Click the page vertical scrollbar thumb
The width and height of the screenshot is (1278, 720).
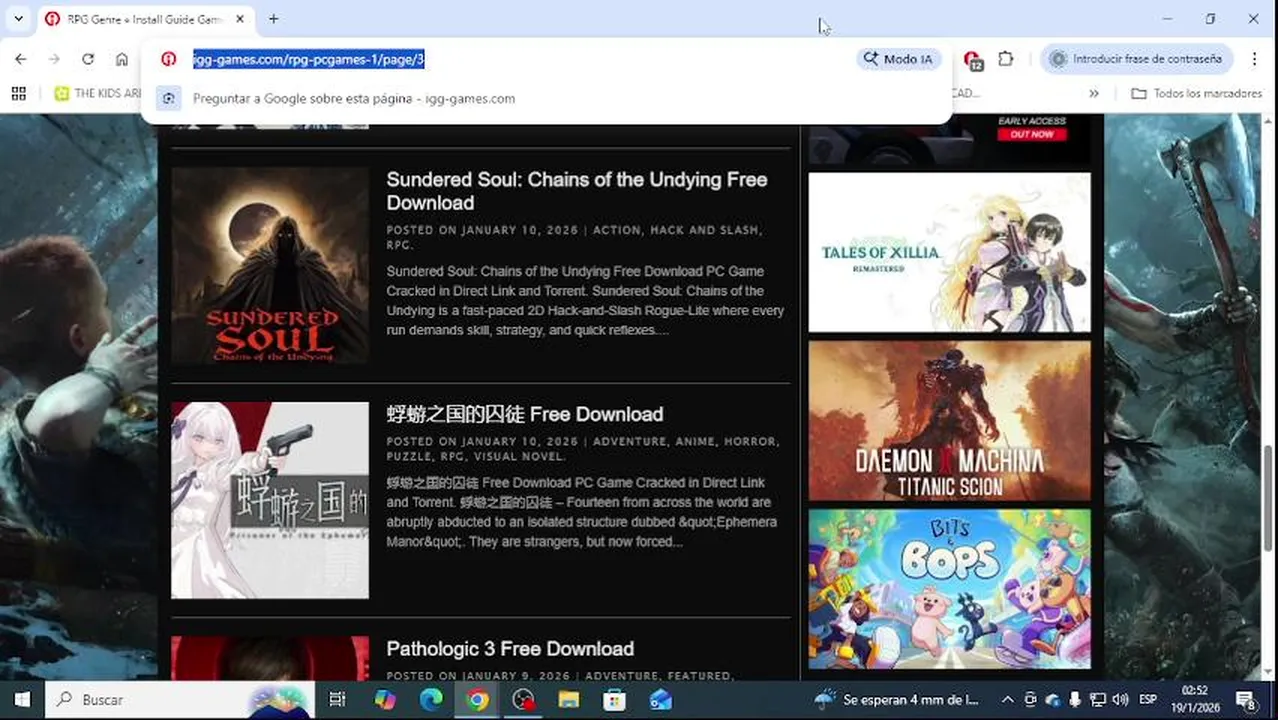point(1270,496)
